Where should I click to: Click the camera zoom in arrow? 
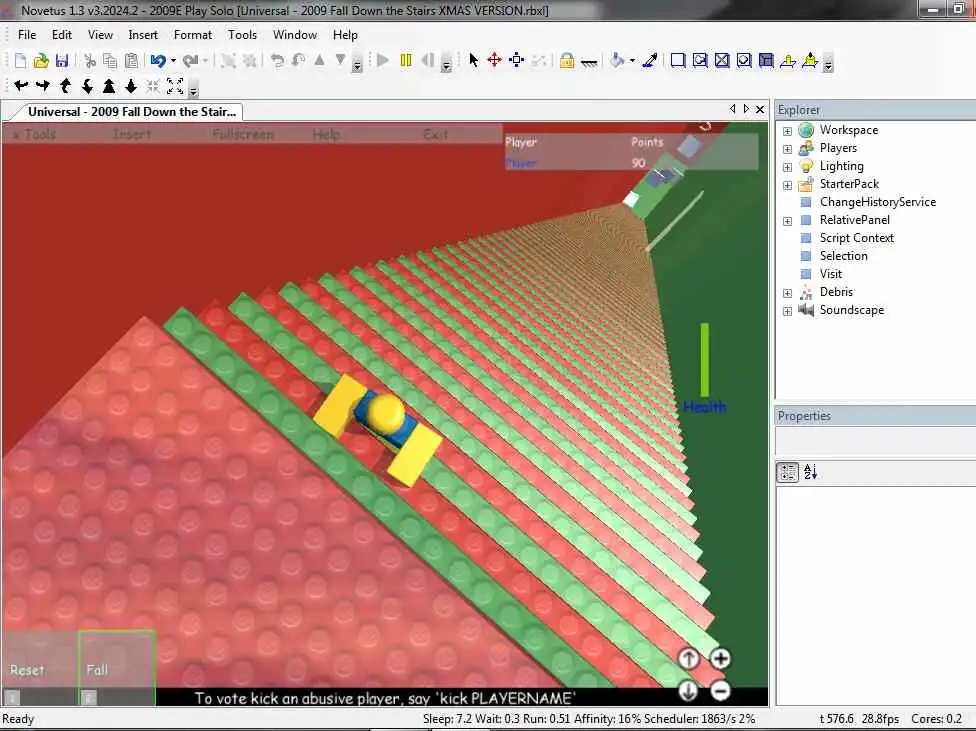(x=109, y=86)
